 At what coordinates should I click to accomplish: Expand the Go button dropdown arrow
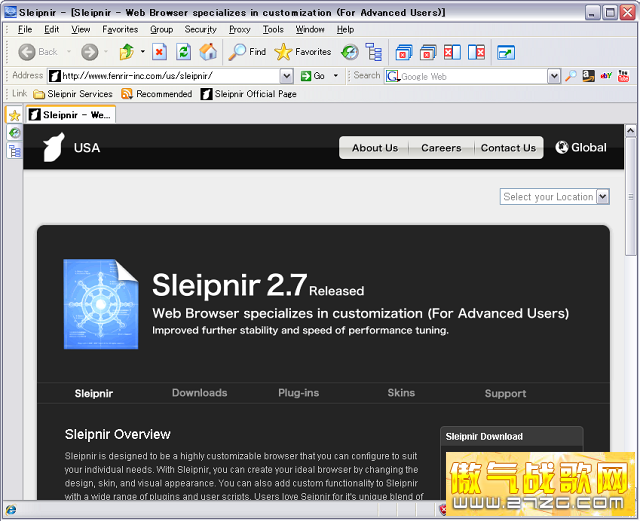click(x=336, y=76)
